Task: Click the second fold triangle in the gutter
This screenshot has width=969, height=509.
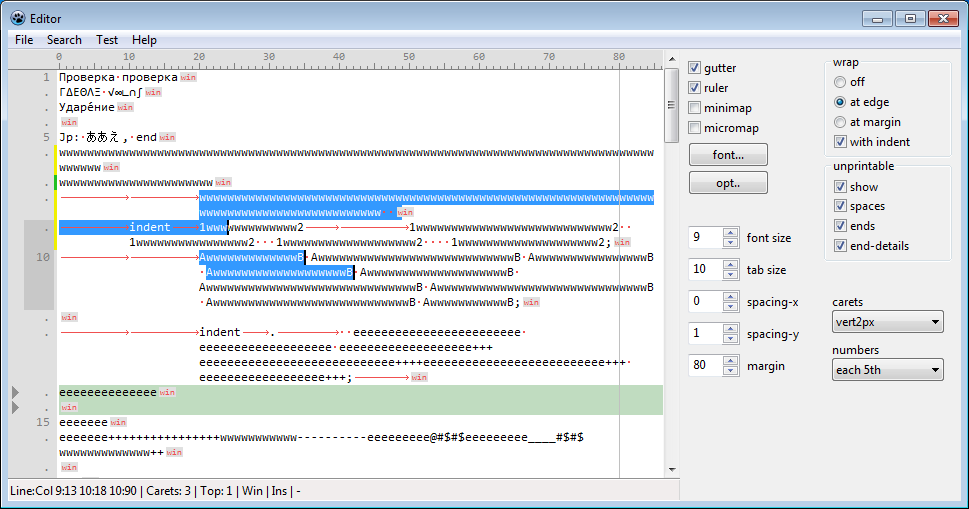Action: pos(14,408)
